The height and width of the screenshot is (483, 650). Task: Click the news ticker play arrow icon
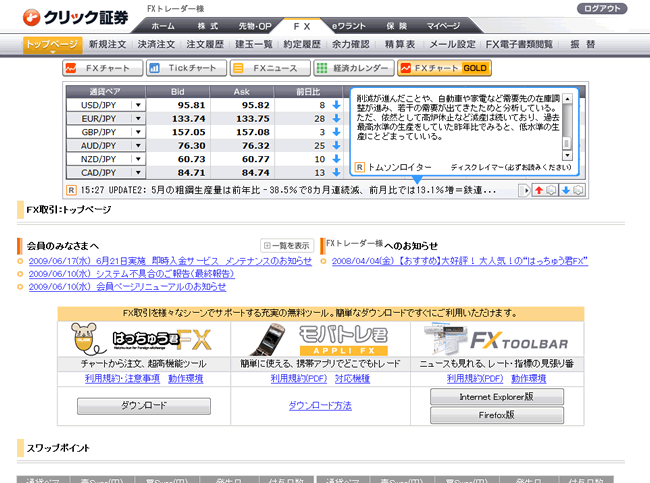pos(524,190)
